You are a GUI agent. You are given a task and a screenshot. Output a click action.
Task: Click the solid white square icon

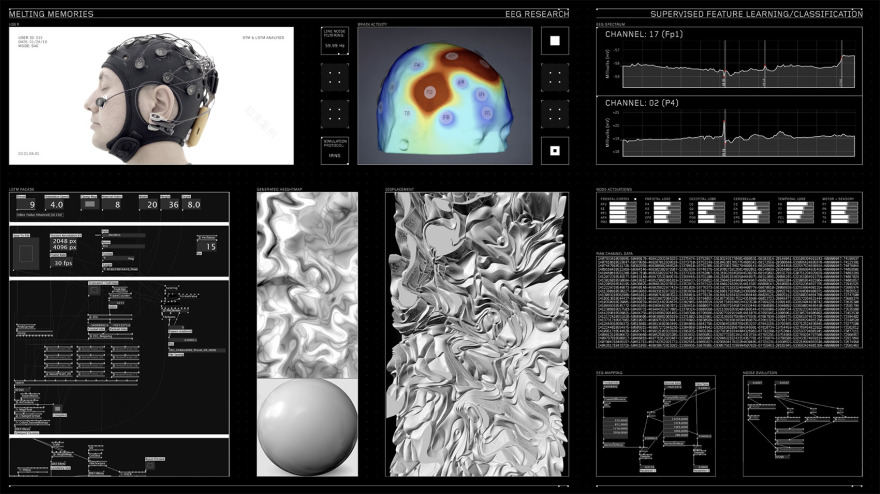pyautogui.click(x=555, y=41)
